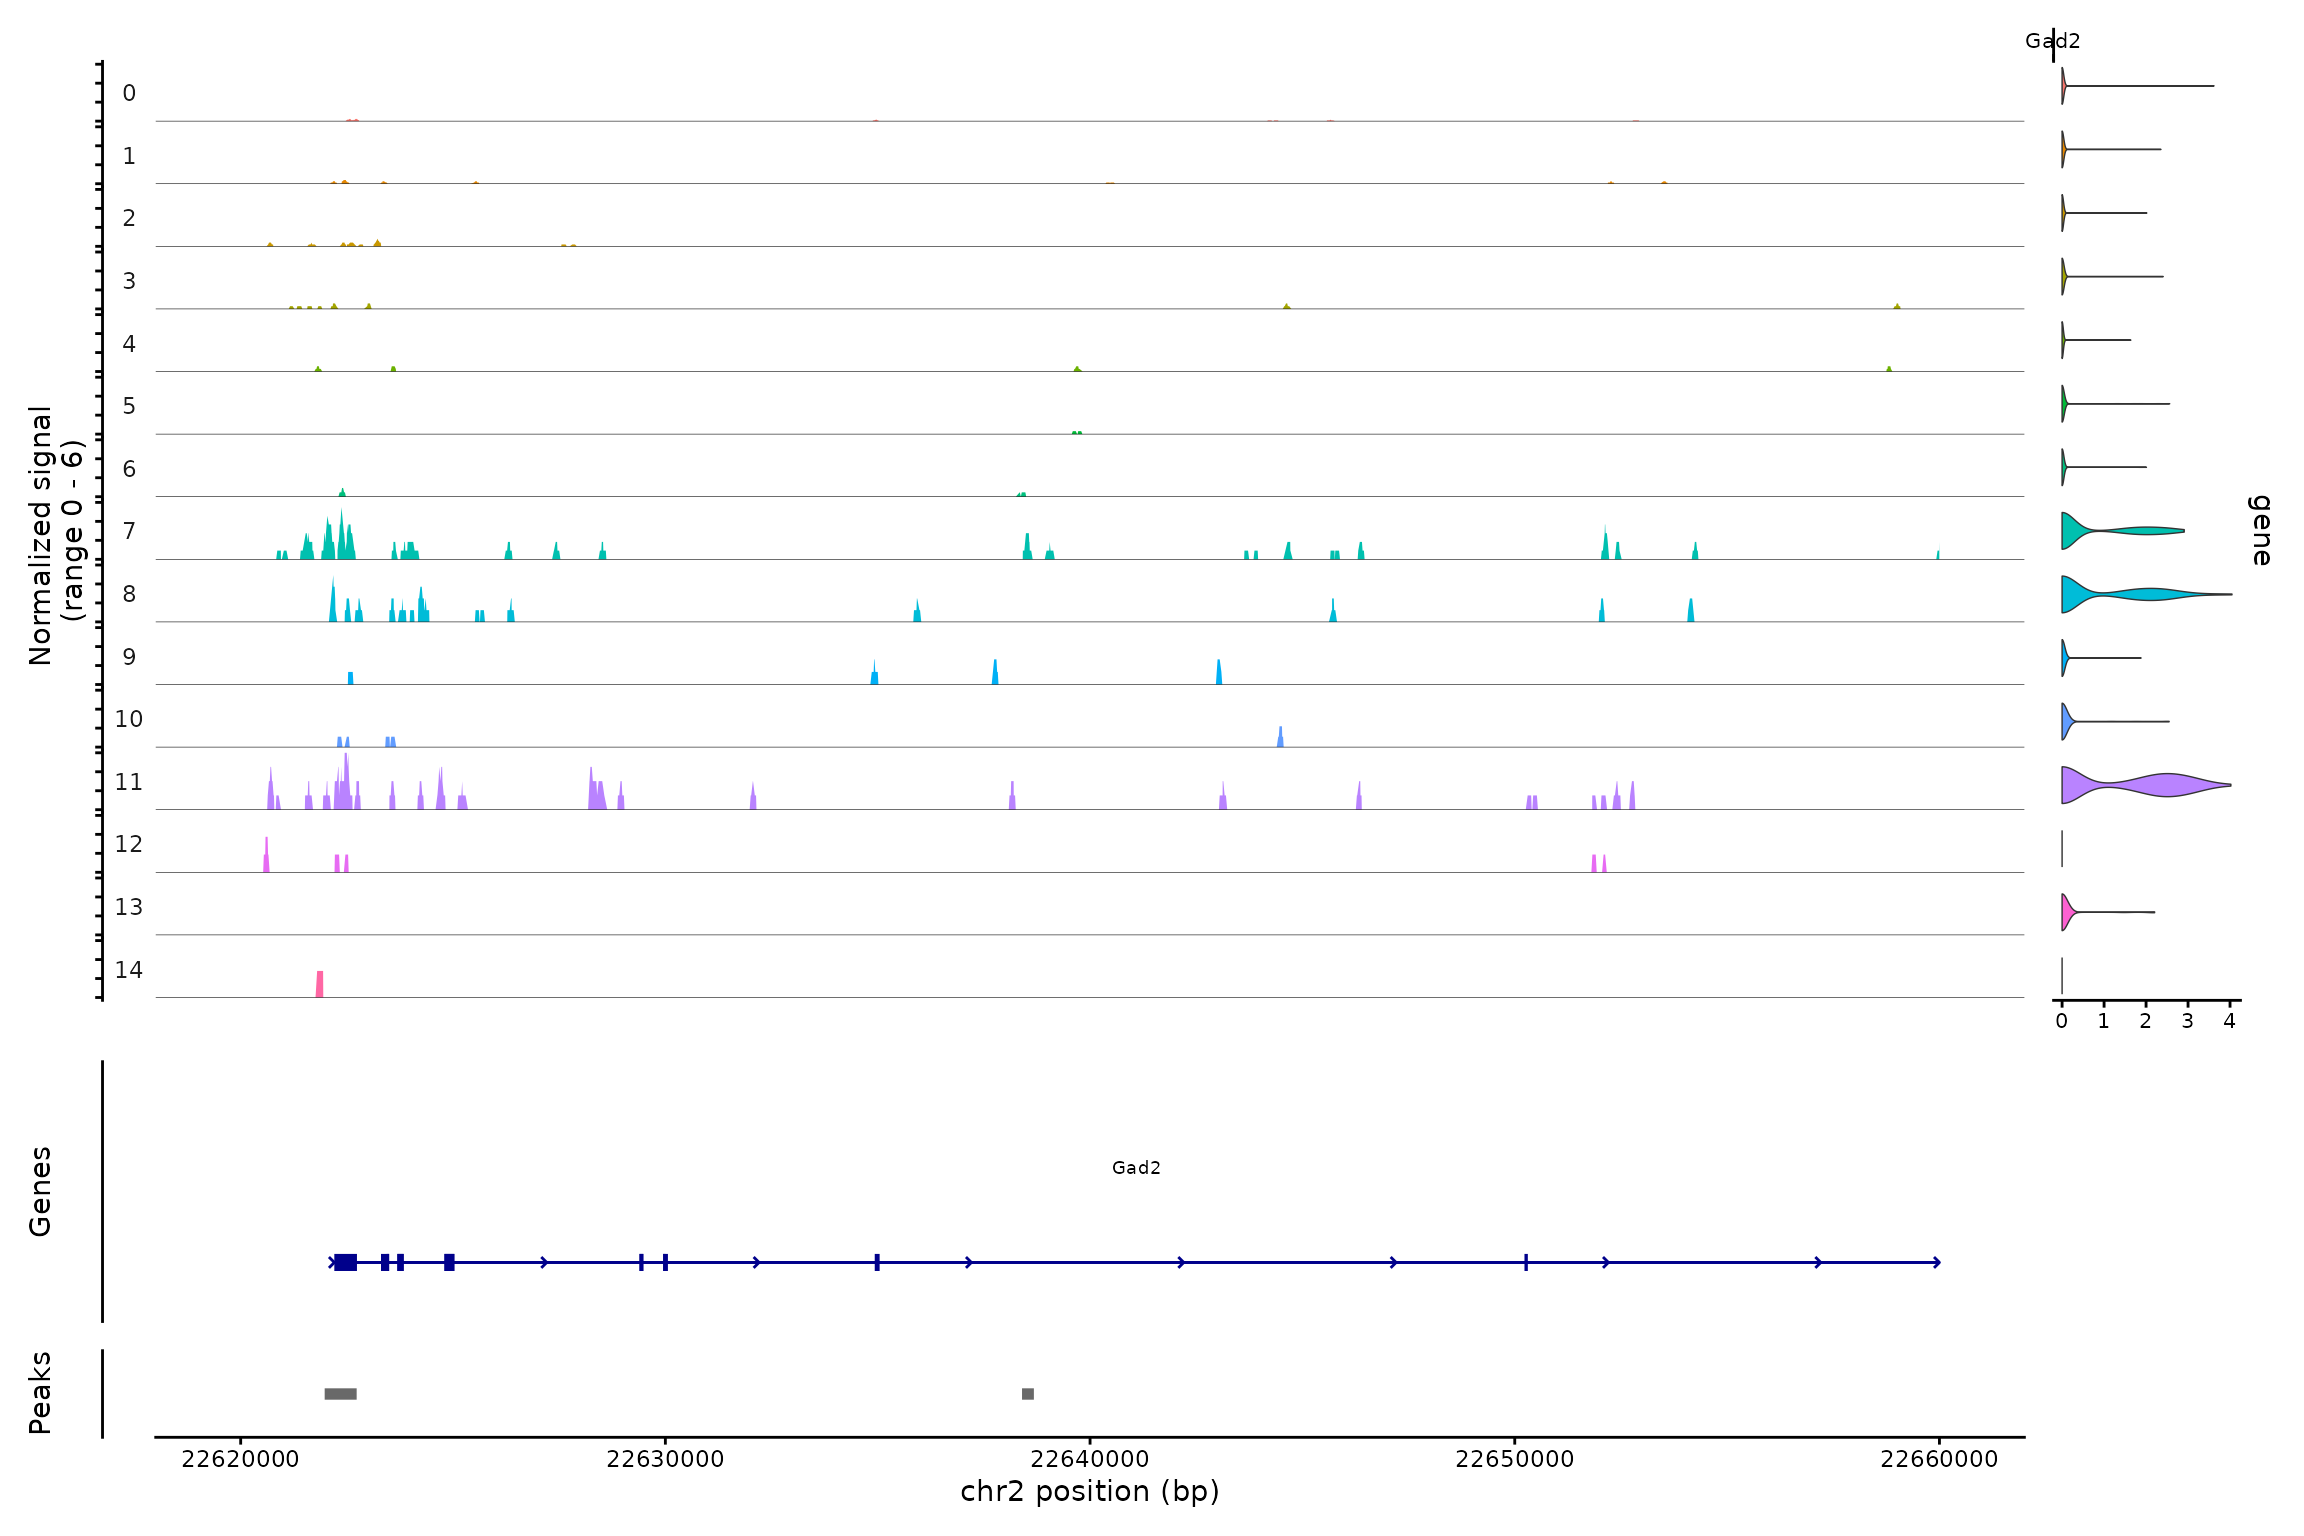Viewport: 2304px width, 1536px height.
Task: Click the pink signal peak in track 14
Action: point(320,984)
